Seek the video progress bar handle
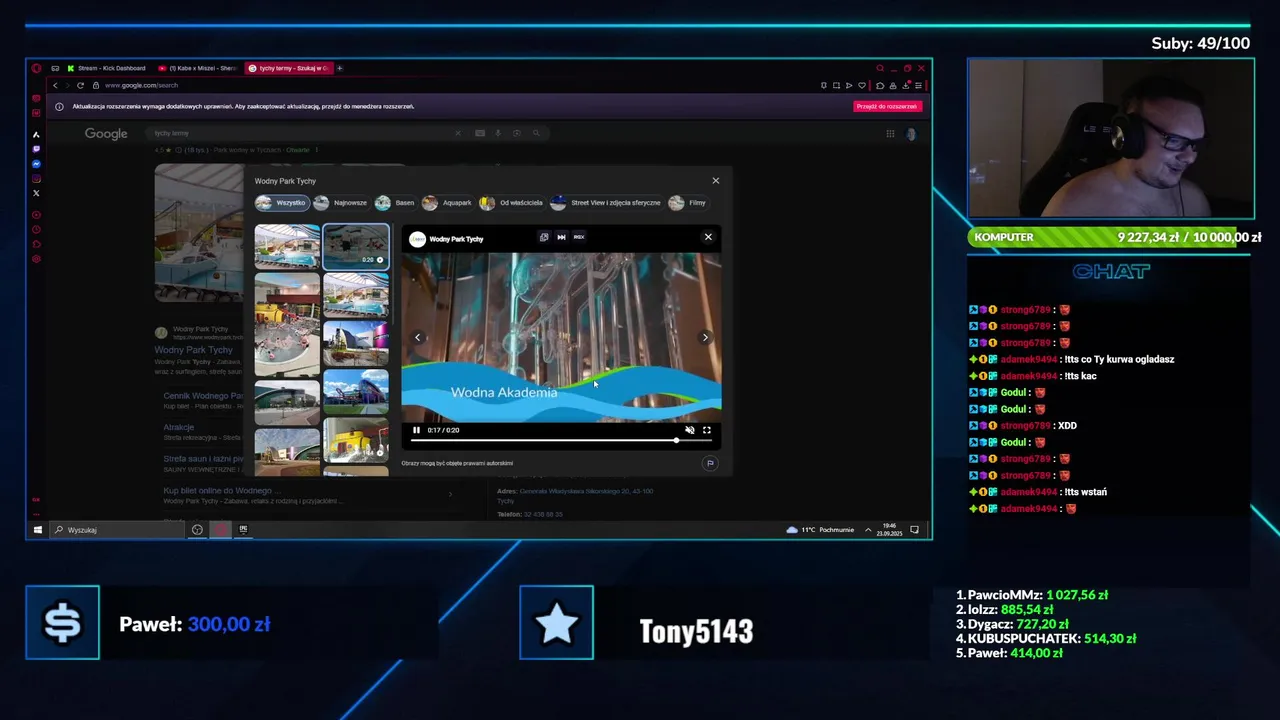Image resolution: width=1280 pixels, height=720 pixels. (x=676, y=440)
